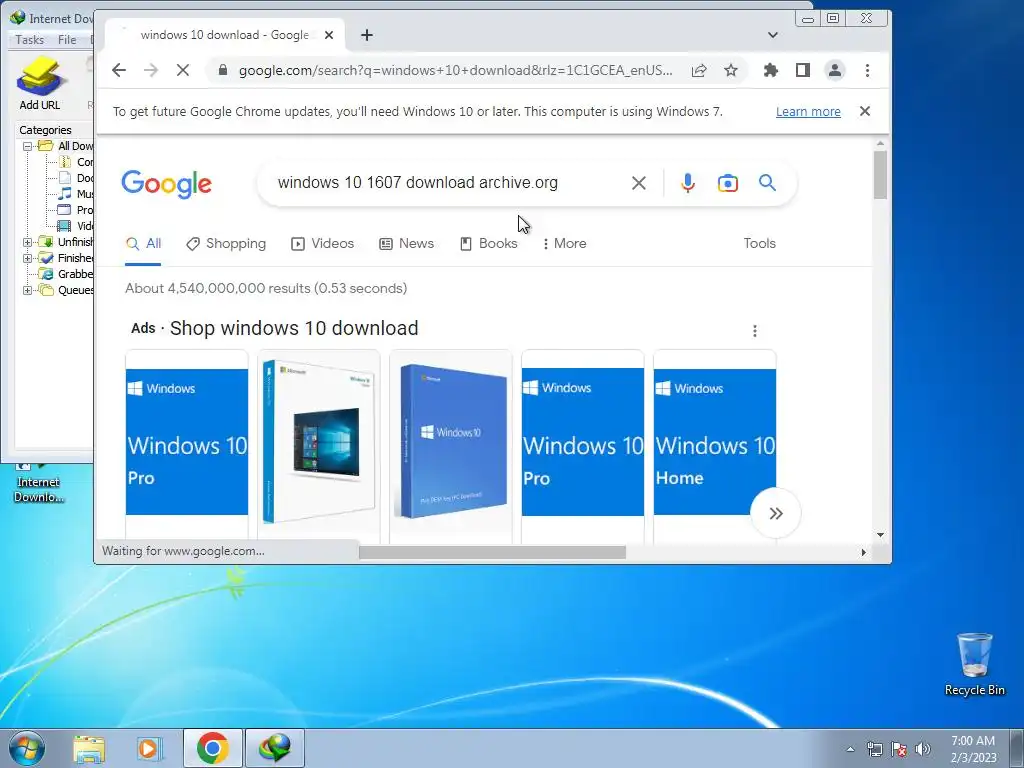The image size is (1024, 768).
Task: Switch to the Books results tab
Action: pos(488,244)
